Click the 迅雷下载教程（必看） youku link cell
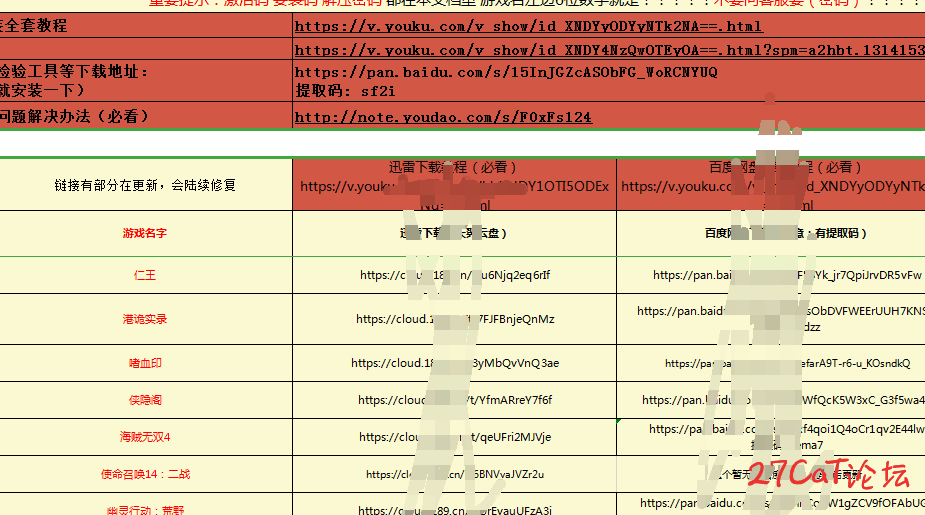This screenshot has height=515, width=925. coord(454,185)
